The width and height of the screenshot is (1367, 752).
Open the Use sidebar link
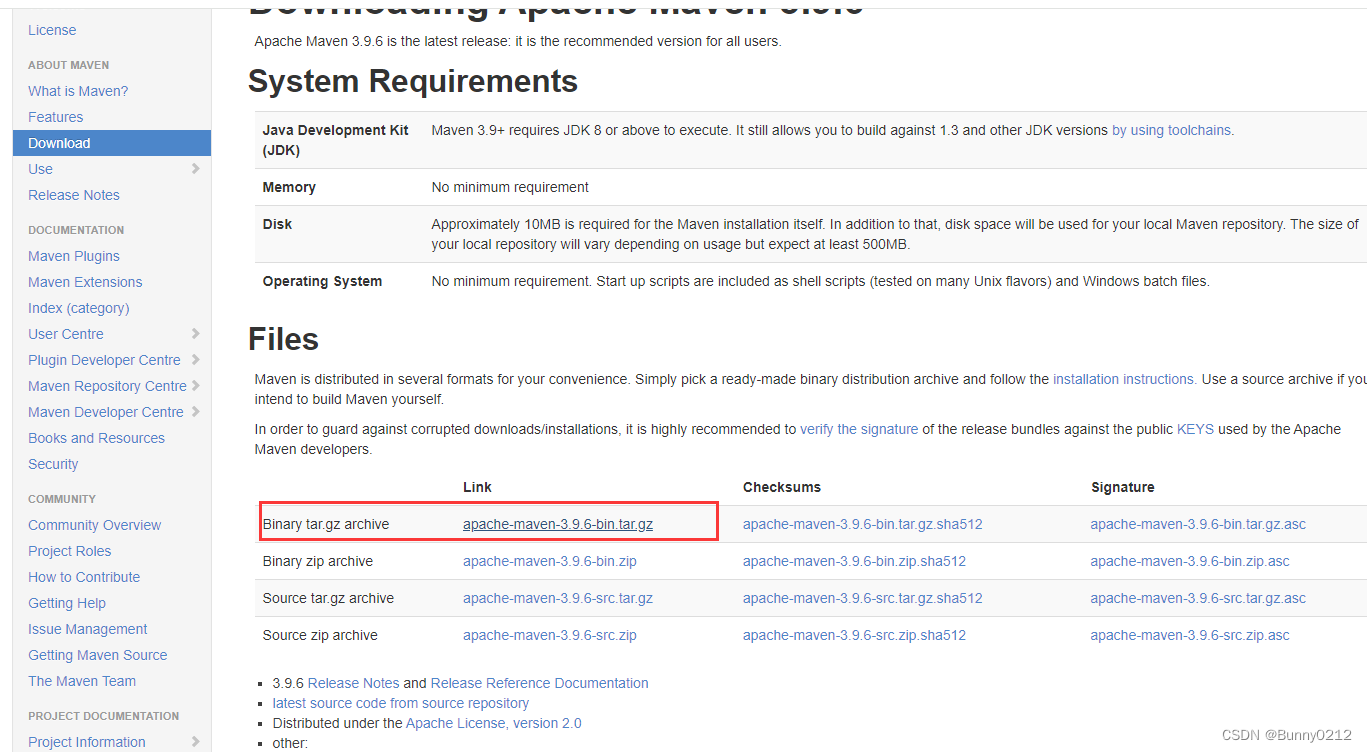coord(41,169)
